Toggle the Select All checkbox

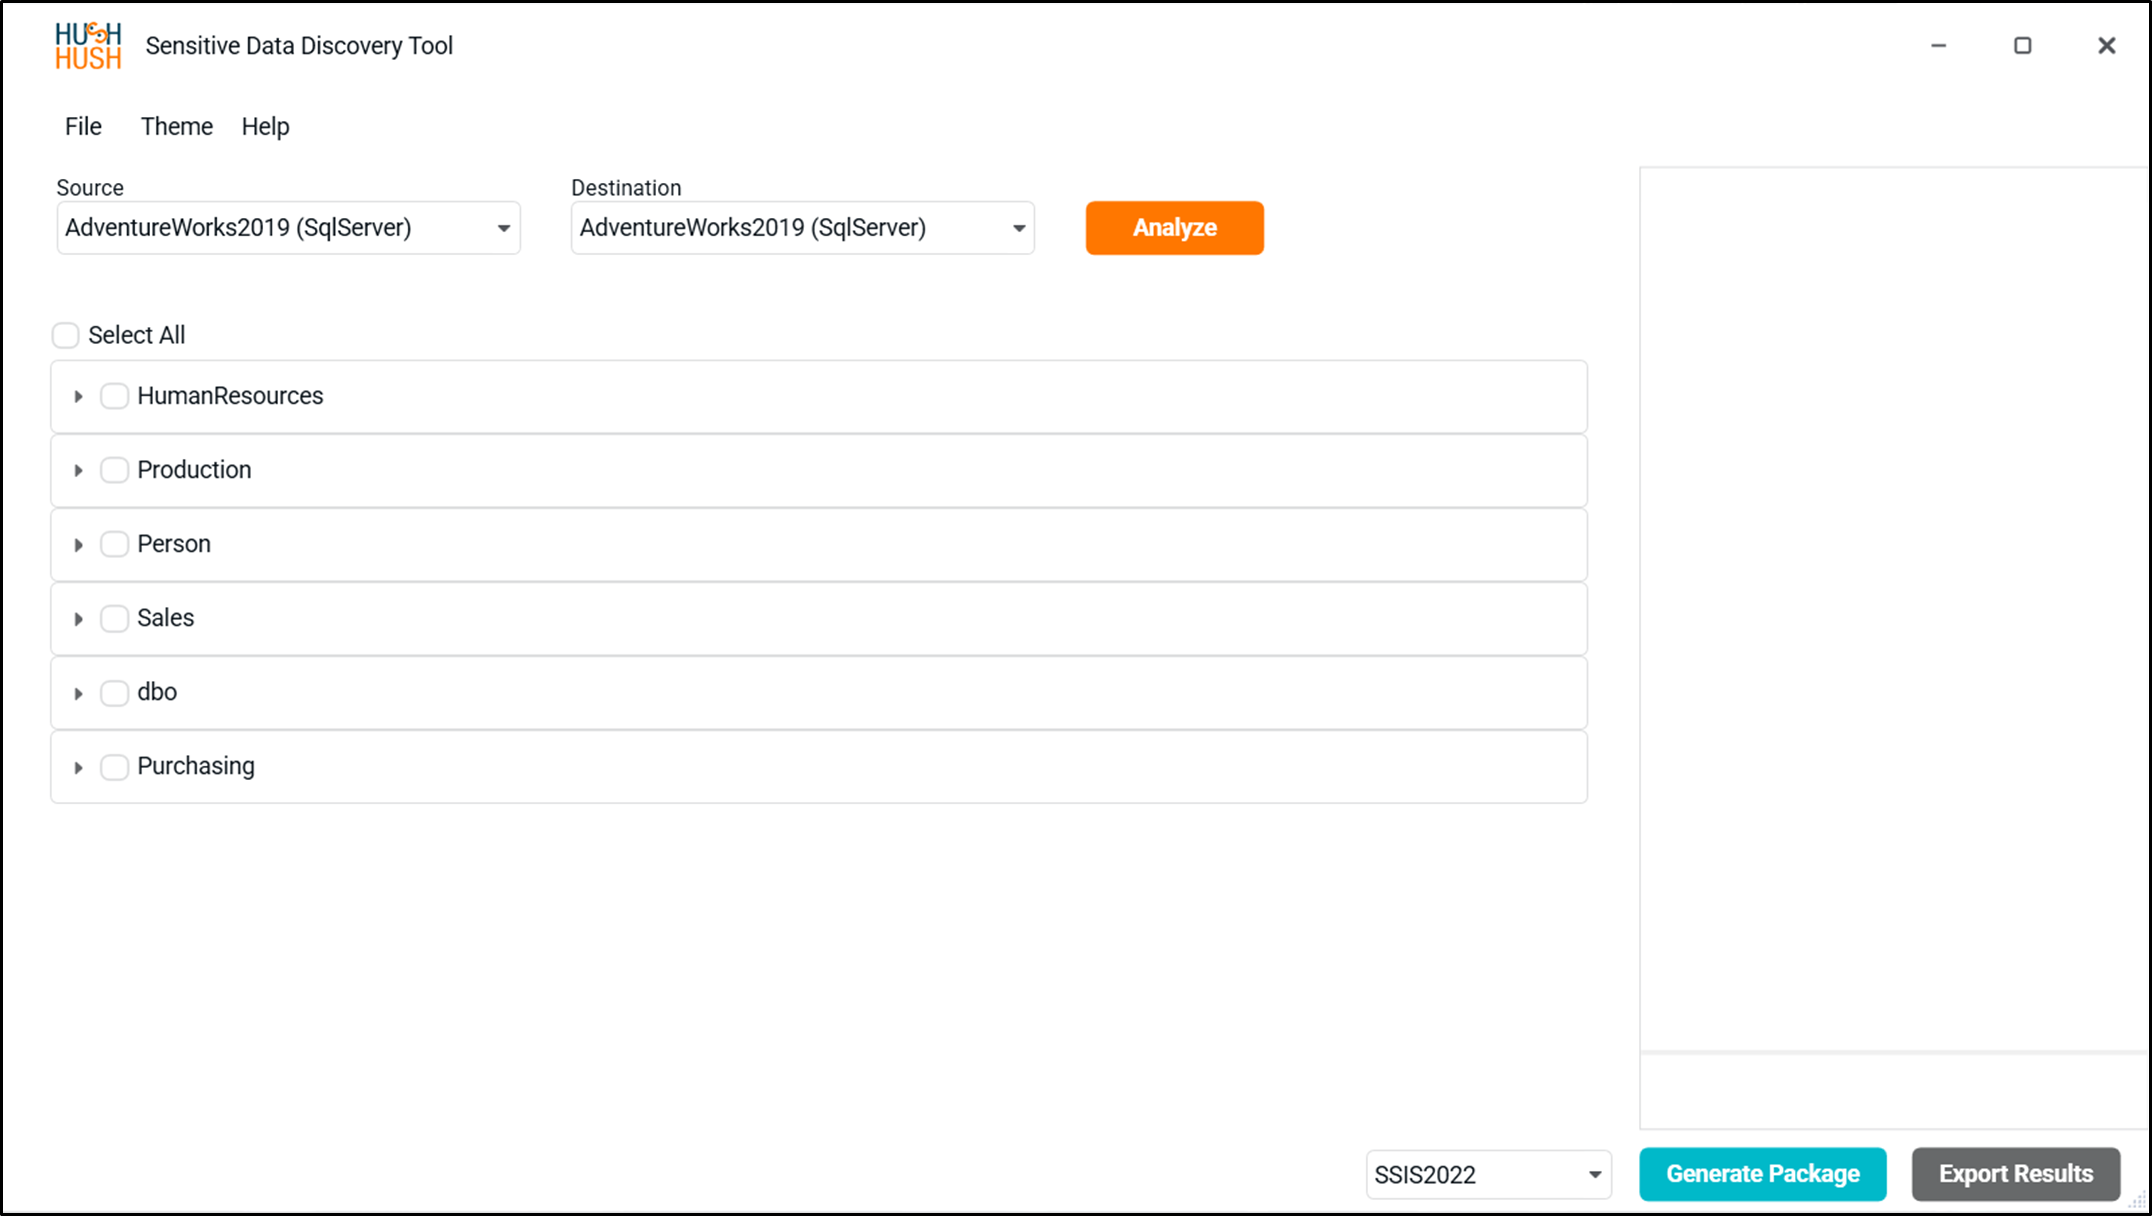[x=66, y=335]
